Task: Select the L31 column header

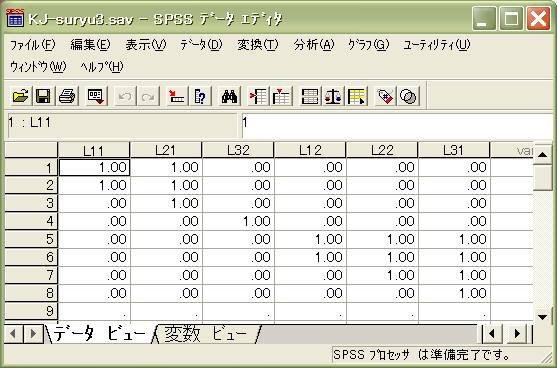Action: 454,150
